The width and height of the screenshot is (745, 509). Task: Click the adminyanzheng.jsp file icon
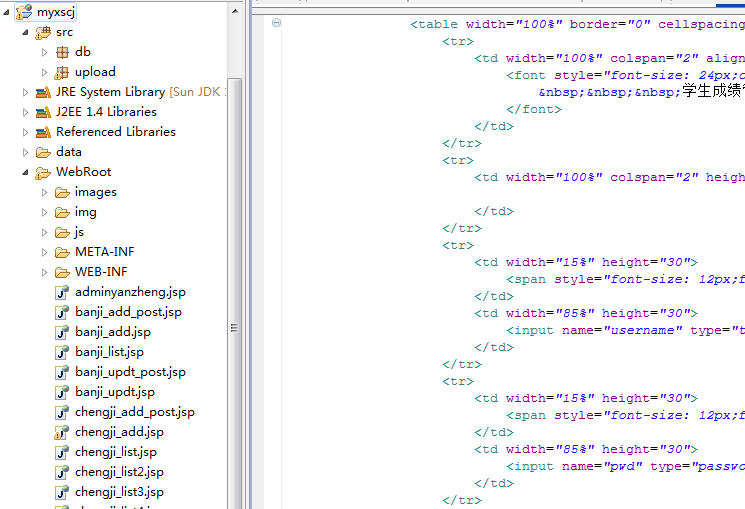pos(62,292)
